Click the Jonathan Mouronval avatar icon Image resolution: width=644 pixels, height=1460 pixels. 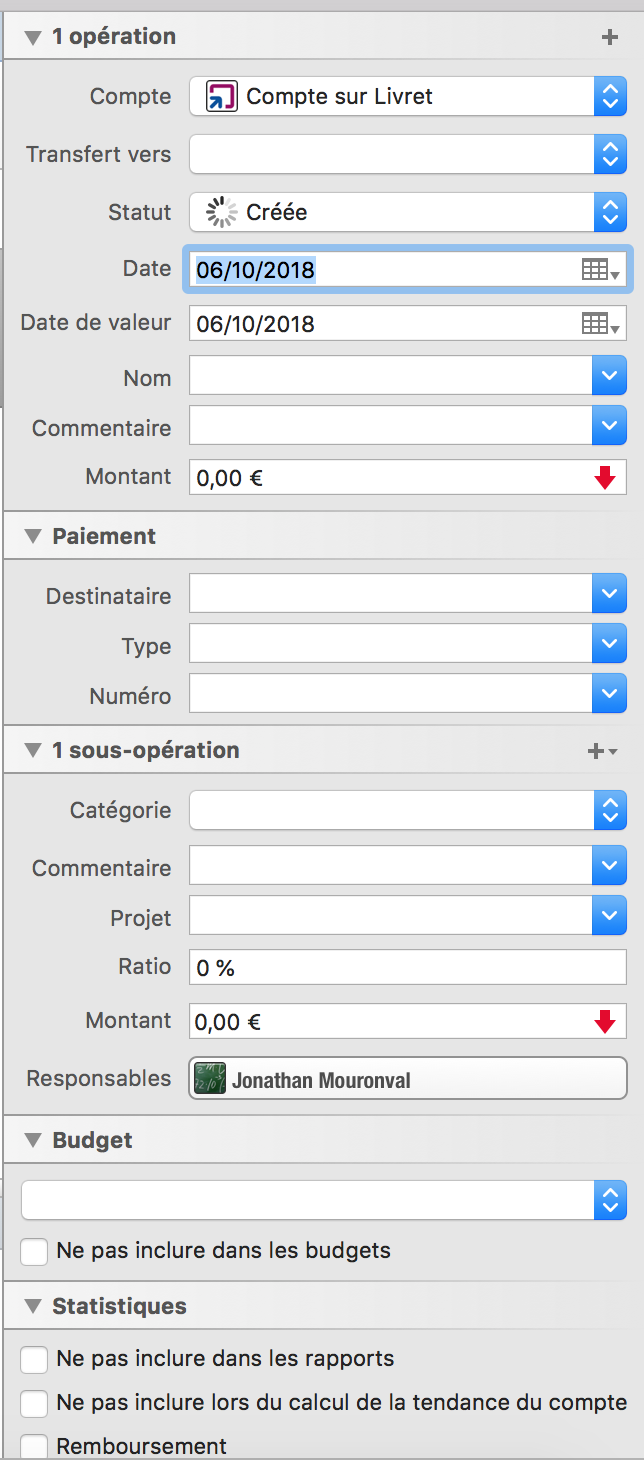210,1080
